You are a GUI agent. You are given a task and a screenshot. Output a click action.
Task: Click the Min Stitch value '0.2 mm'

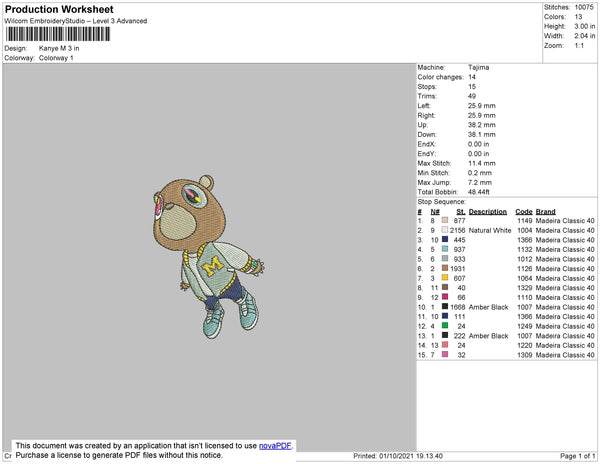click(x=479, y=173)
